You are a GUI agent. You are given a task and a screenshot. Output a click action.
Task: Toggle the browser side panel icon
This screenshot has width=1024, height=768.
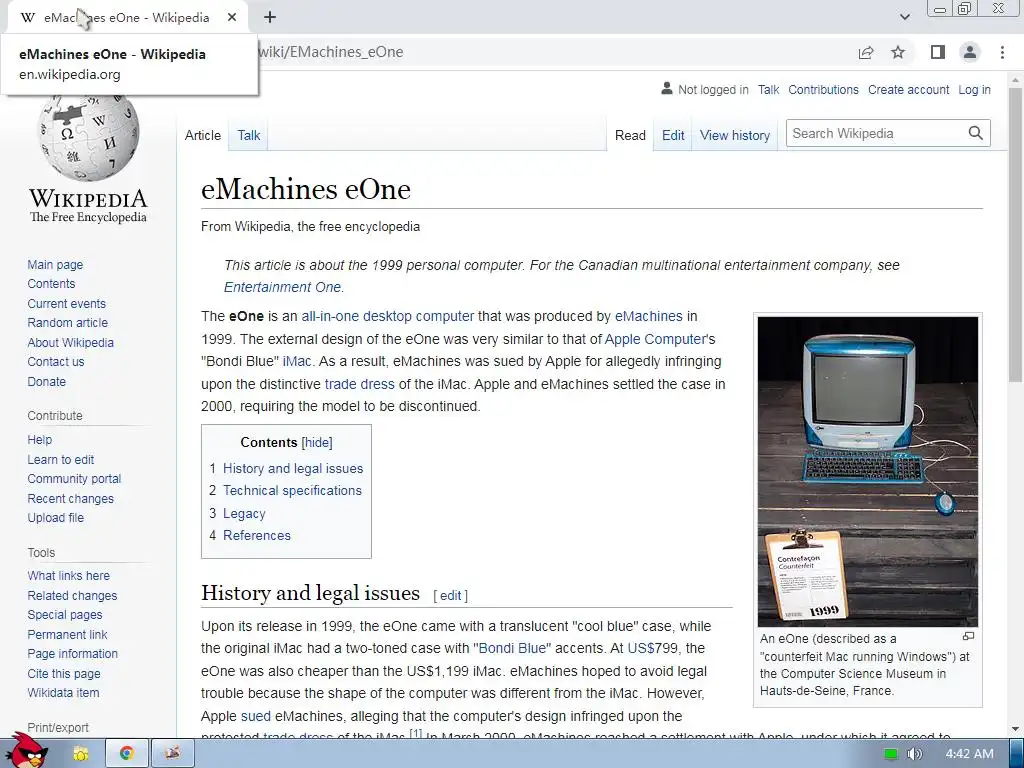click(938, 52)
